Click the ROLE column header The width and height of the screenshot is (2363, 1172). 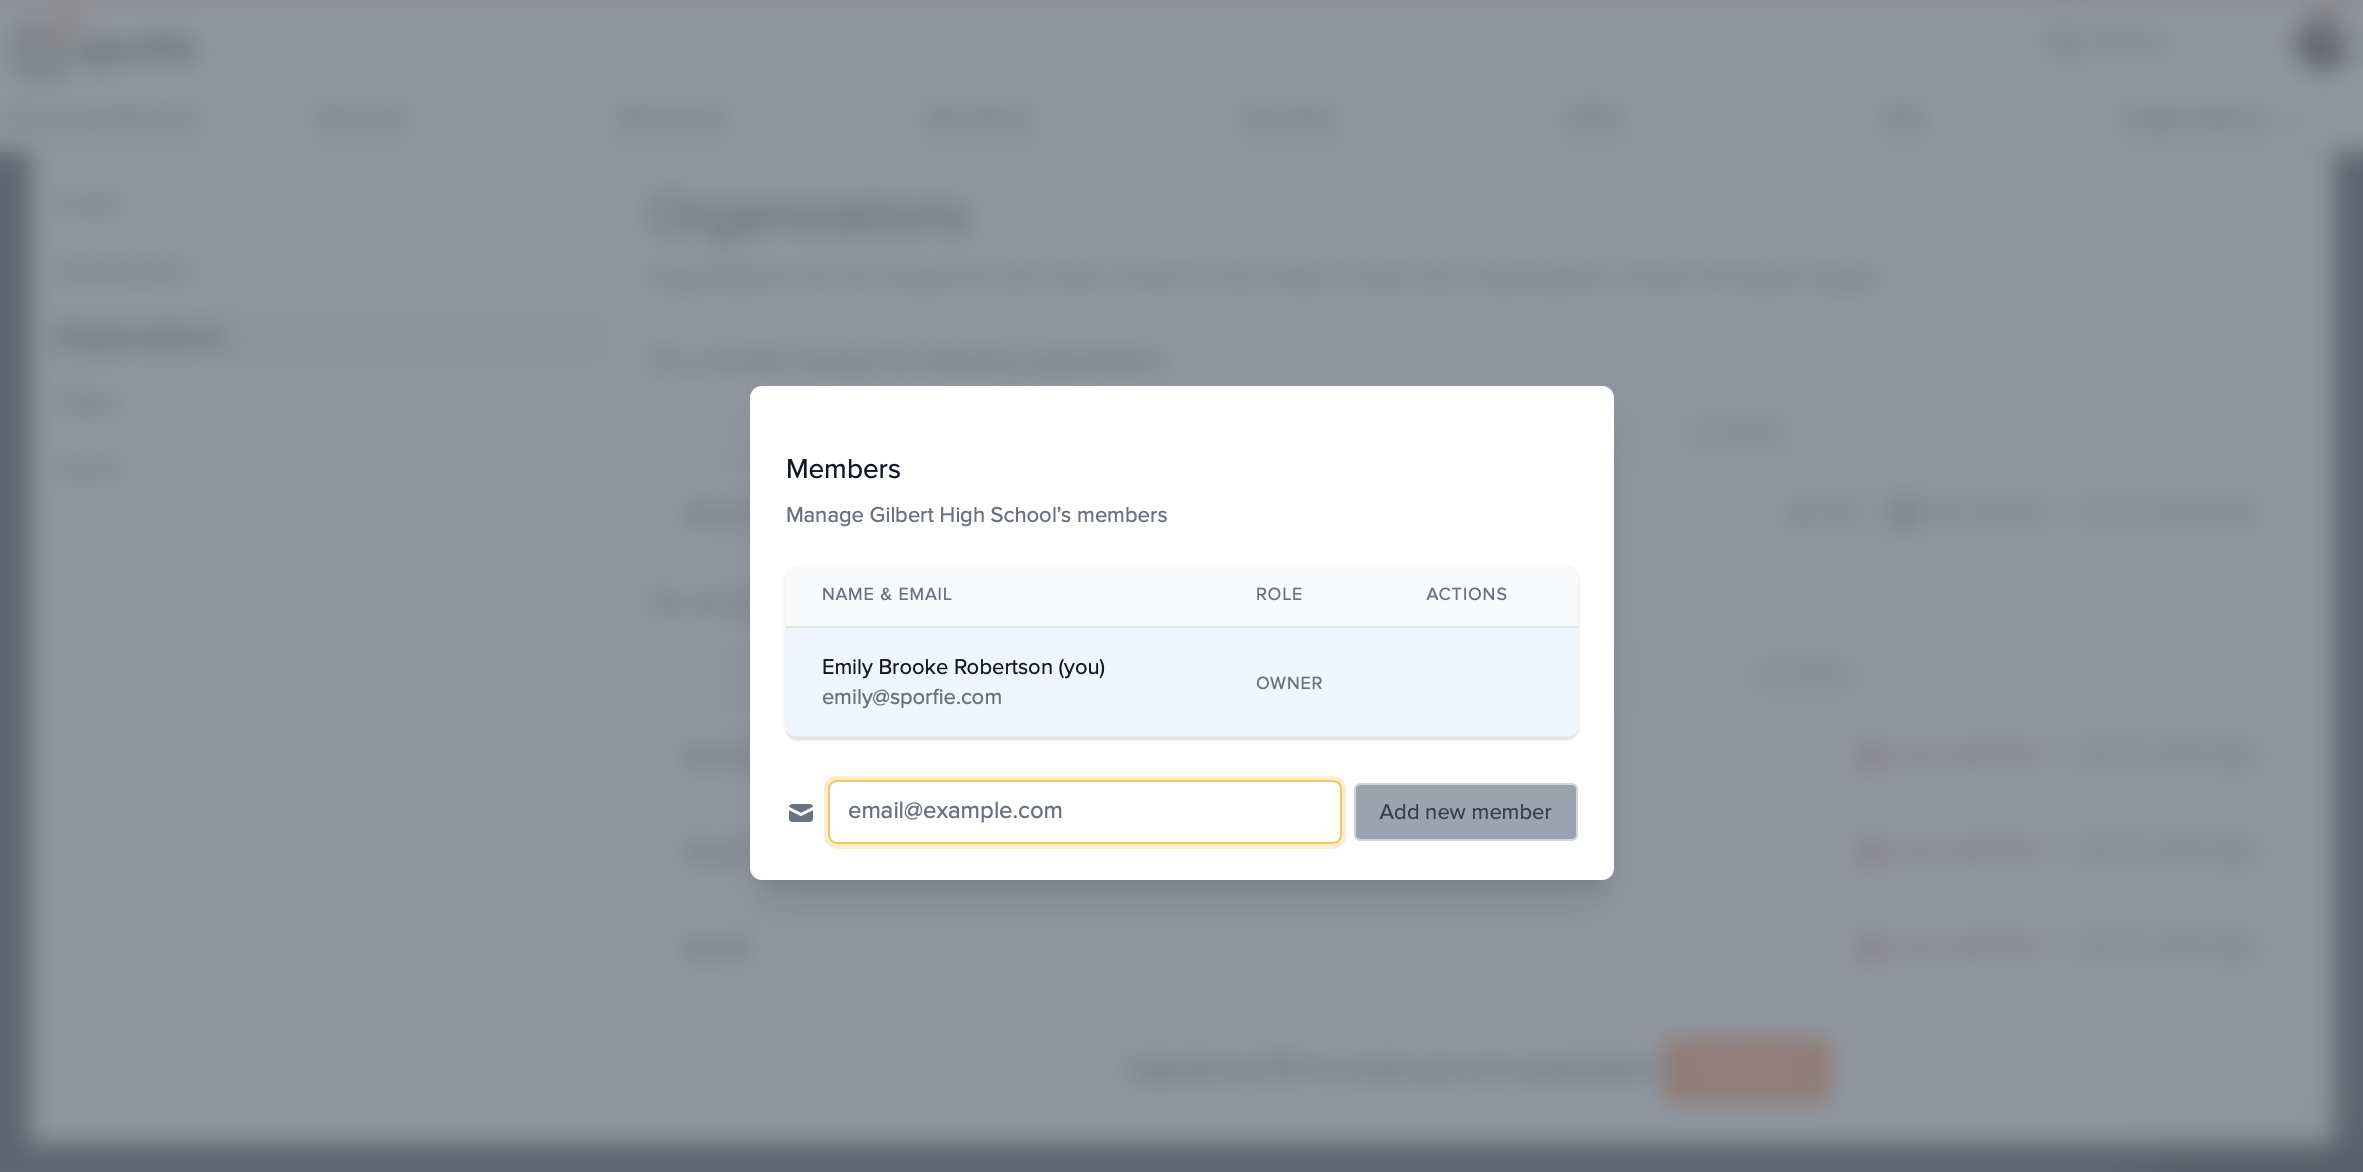coord(1278,594)
